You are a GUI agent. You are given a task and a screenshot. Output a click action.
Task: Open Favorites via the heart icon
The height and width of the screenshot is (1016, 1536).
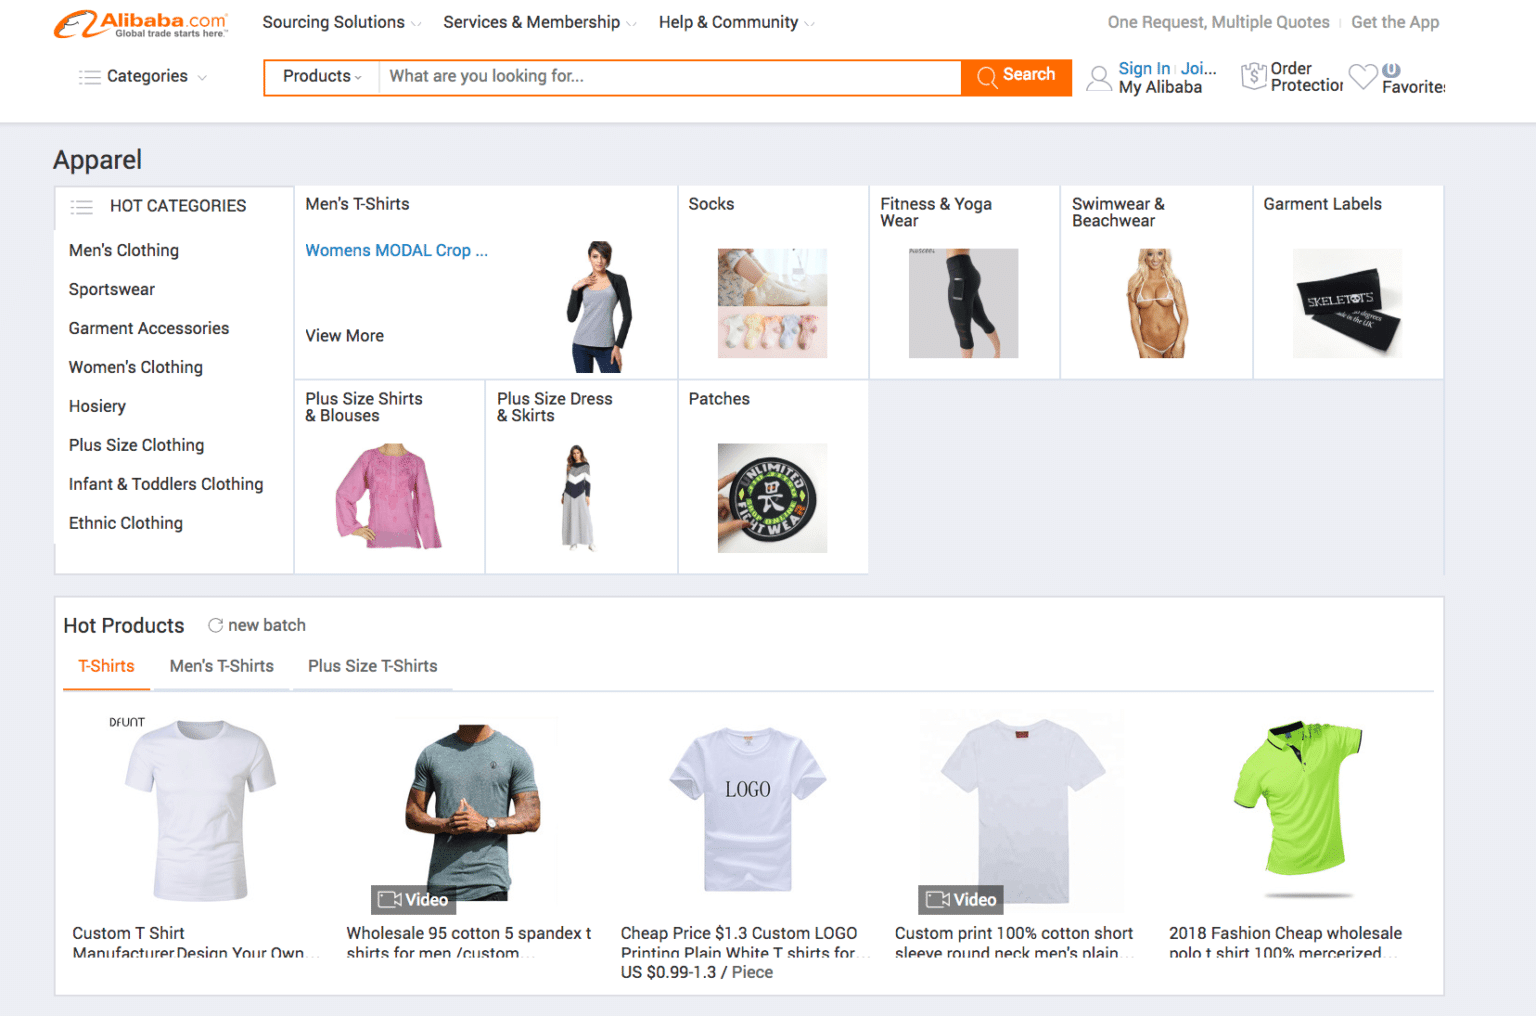[x=1362, y=76]
